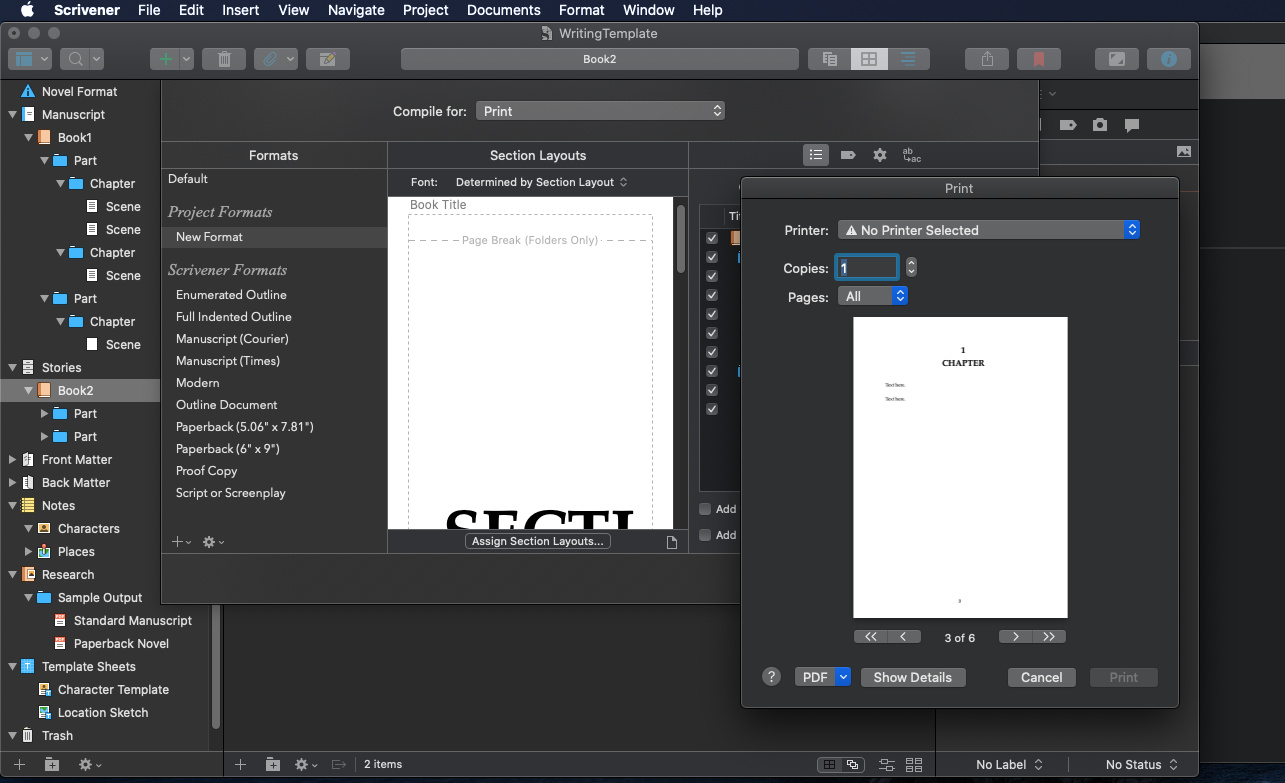Click add plus icon in editor footer
Screen dimensions: 1285x783
[240, 765]
